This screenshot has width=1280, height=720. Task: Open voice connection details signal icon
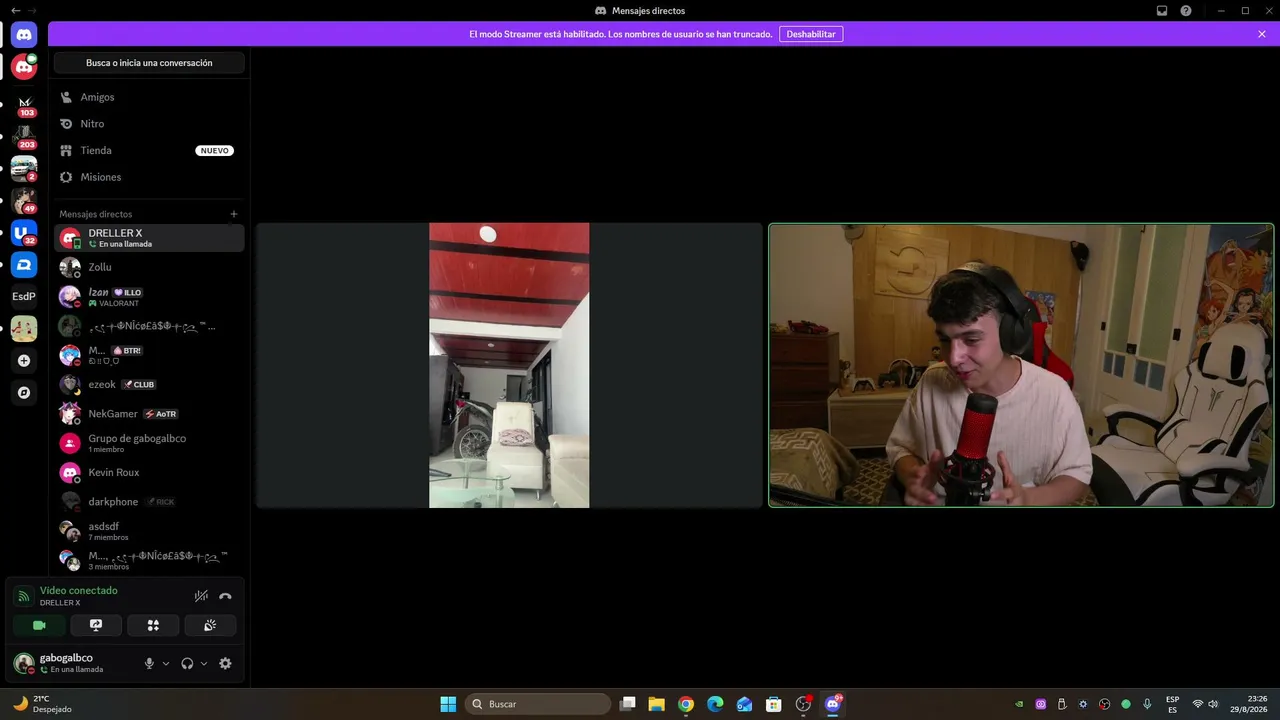point(24,596)
